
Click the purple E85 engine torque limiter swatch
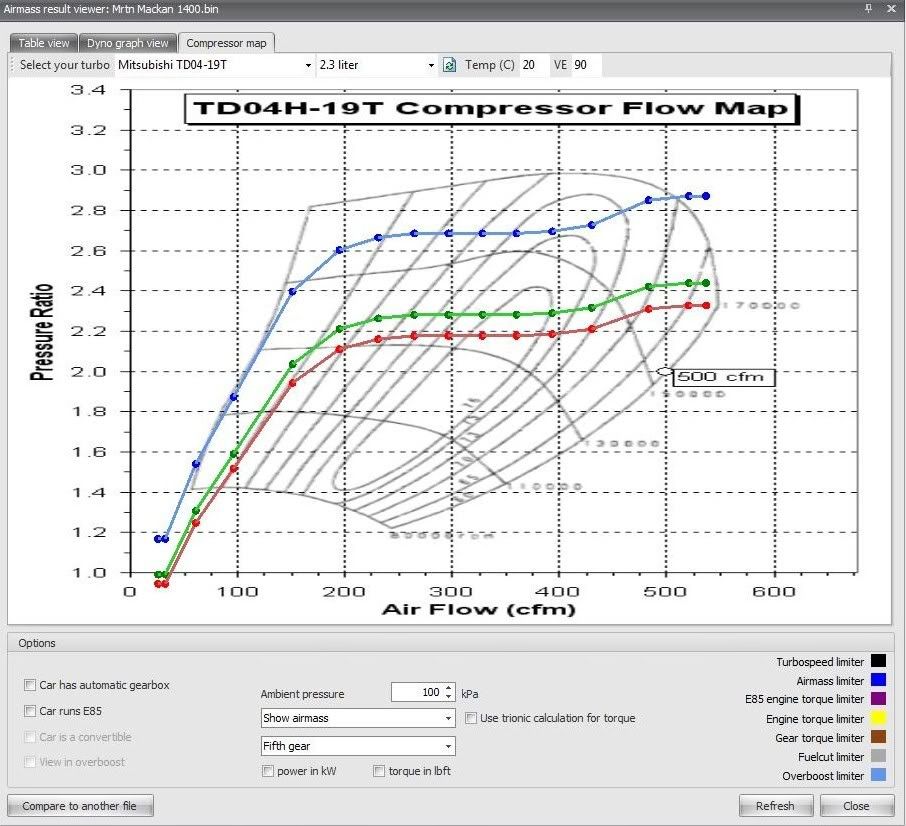pyautogui.click(x=879, y=699)
